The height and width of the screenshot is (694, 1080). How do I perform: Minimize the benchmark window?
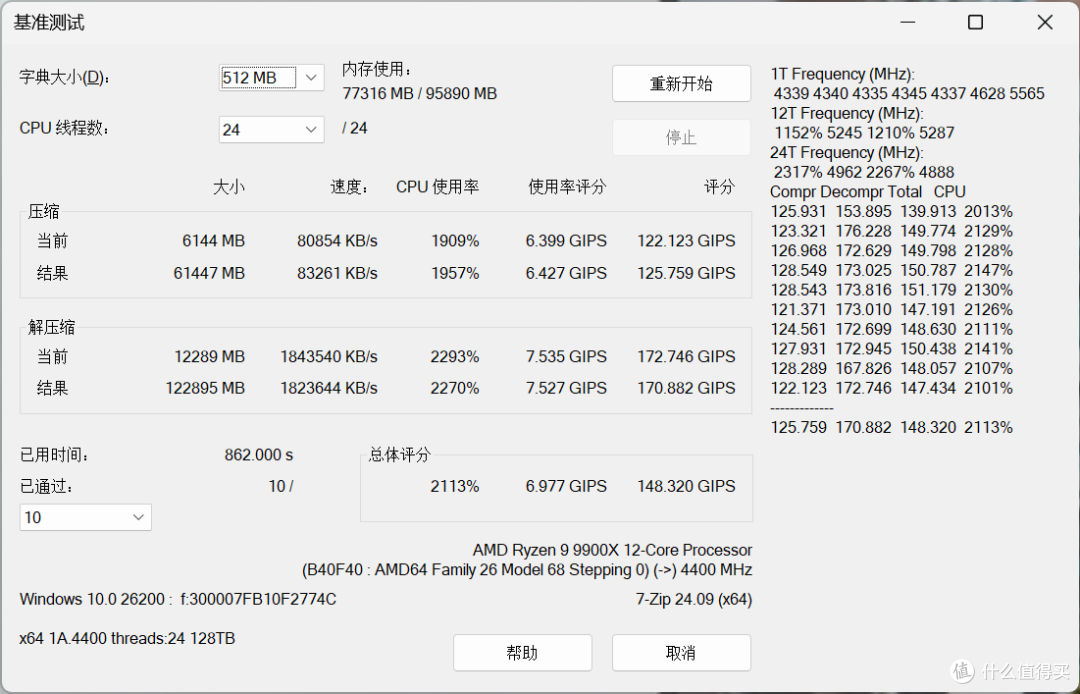point(908,22)
